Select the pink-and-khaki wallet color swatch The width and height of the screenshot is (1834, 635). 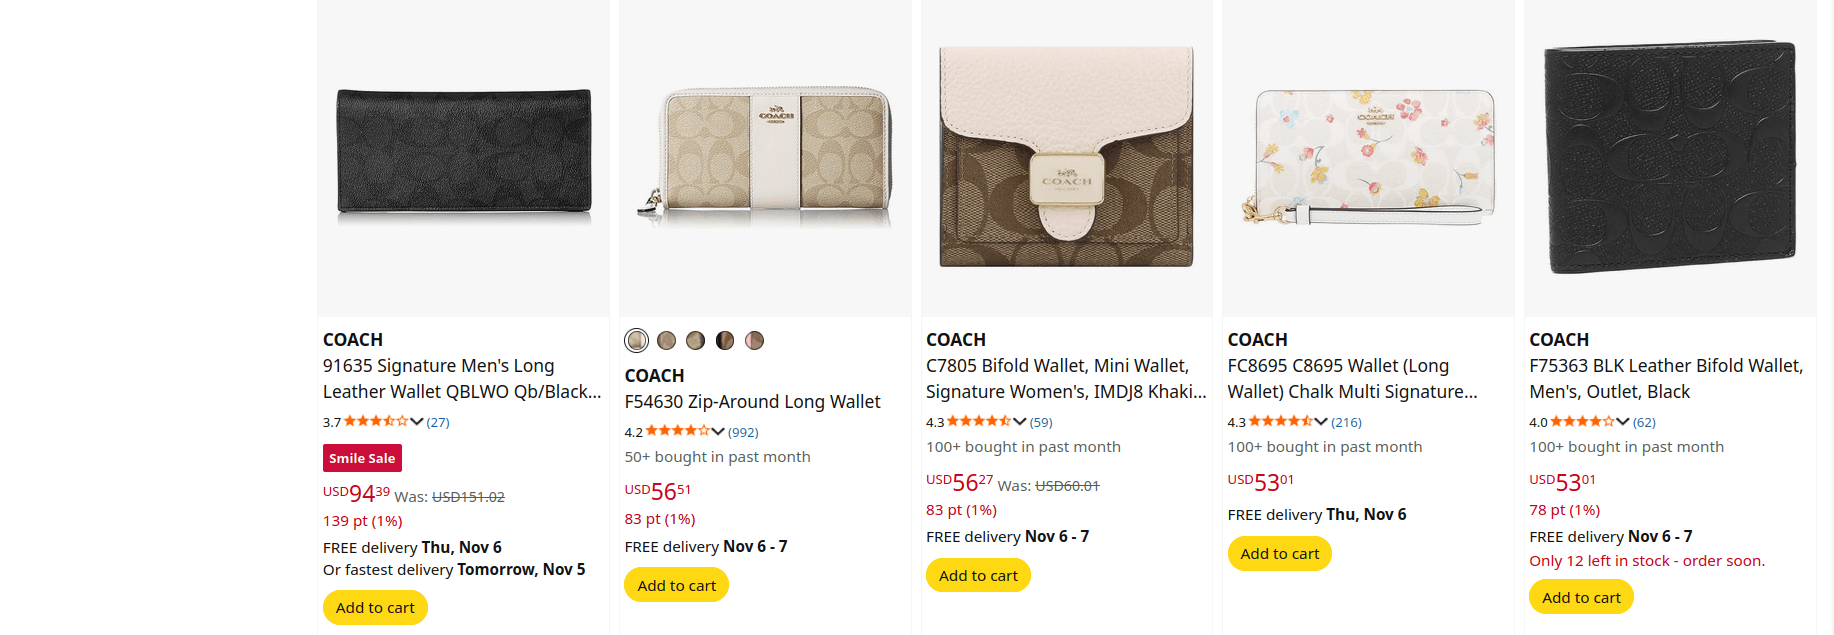755,341
